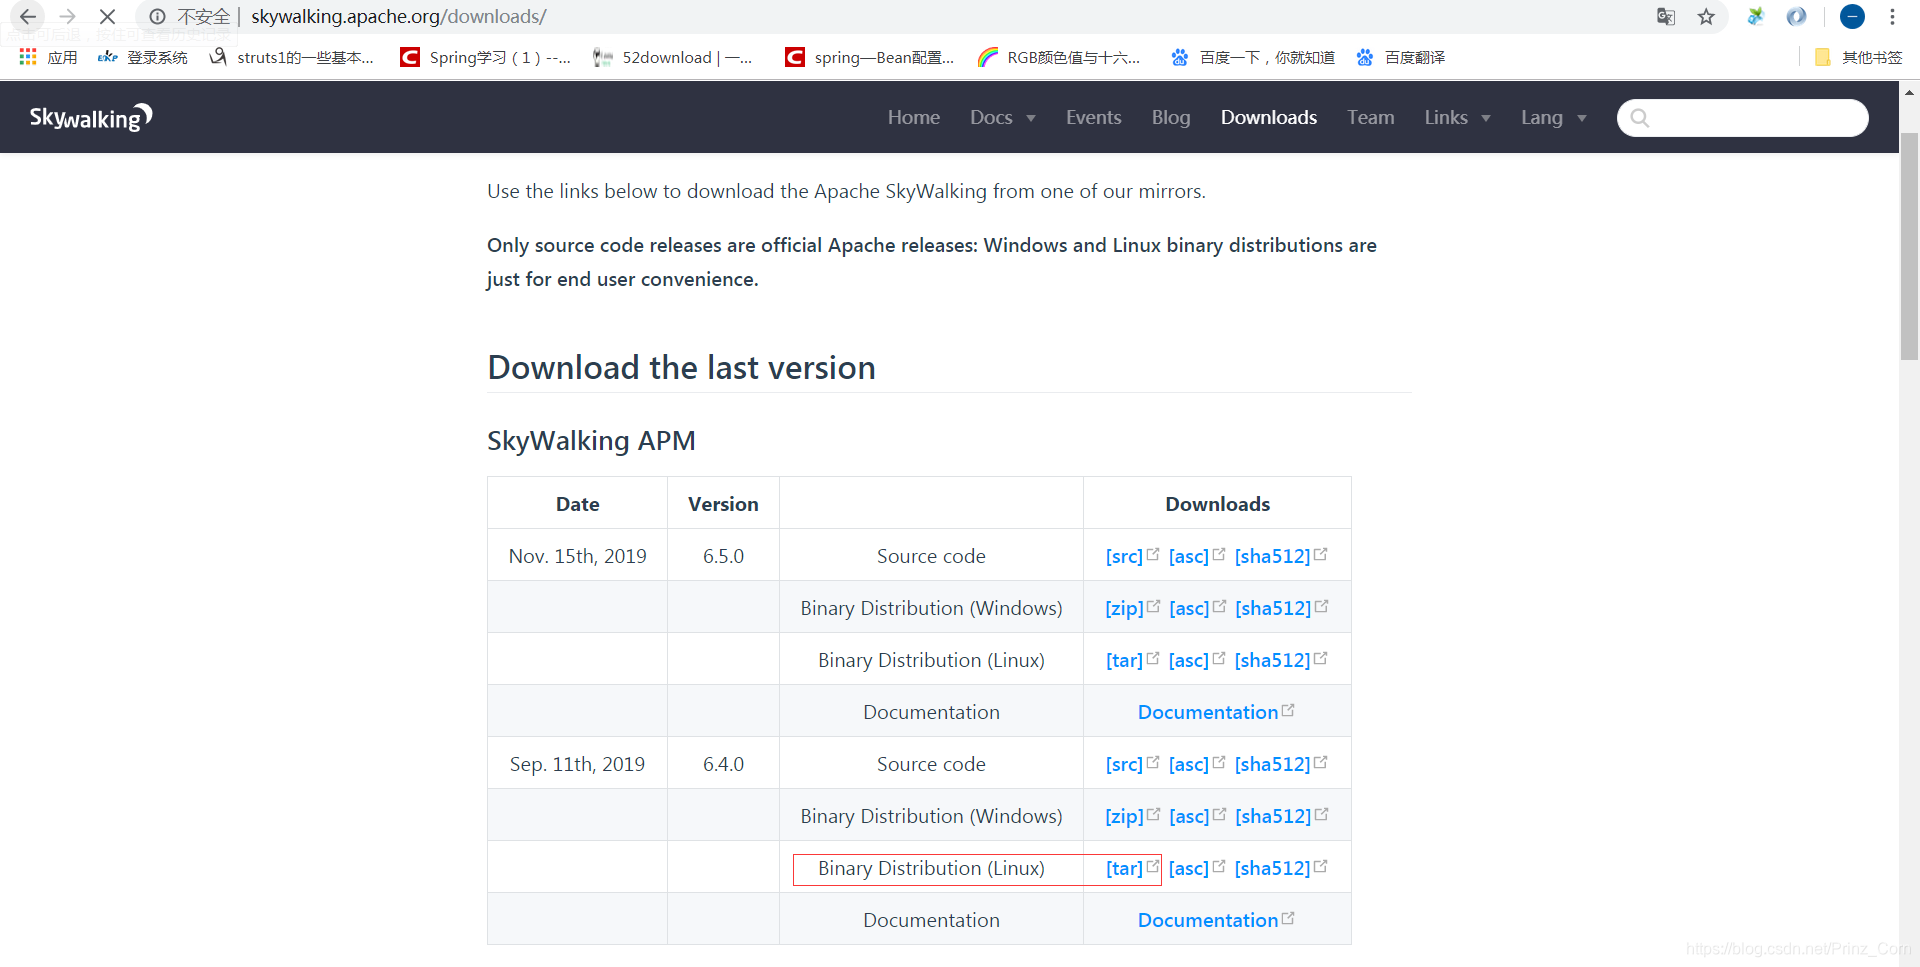The image size is (1920, 967).
Task: Open the 其他书签 bookmarks folder
Action: click(1858, 58)
